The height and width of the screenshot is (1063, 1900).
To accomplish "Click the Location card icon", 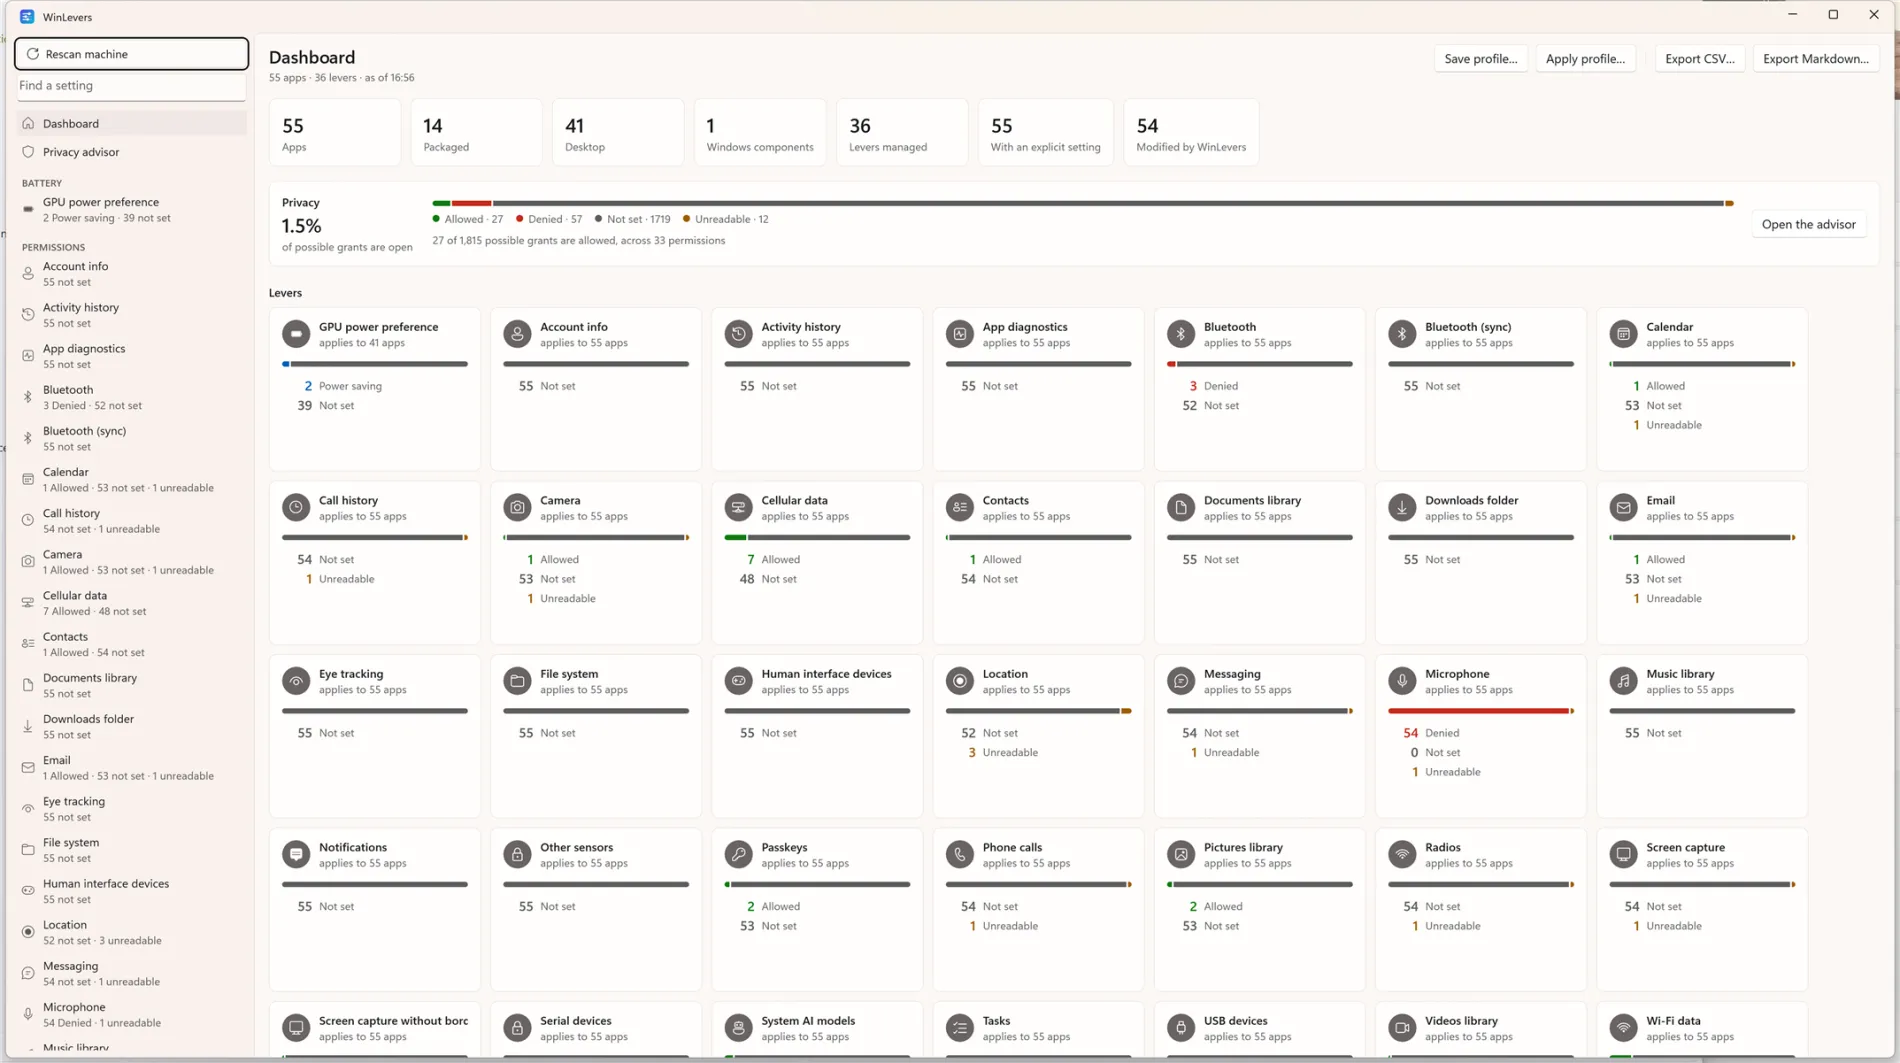I will pyautogui.click(x=960, y=681).
